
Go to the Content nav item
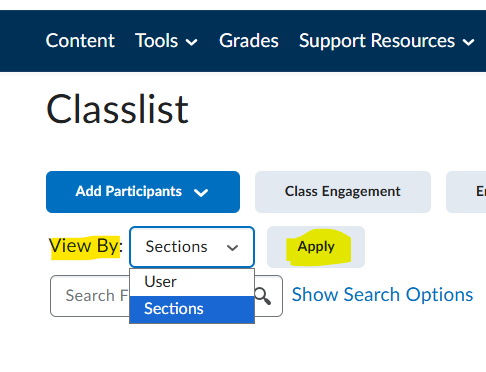coord(80,41)
